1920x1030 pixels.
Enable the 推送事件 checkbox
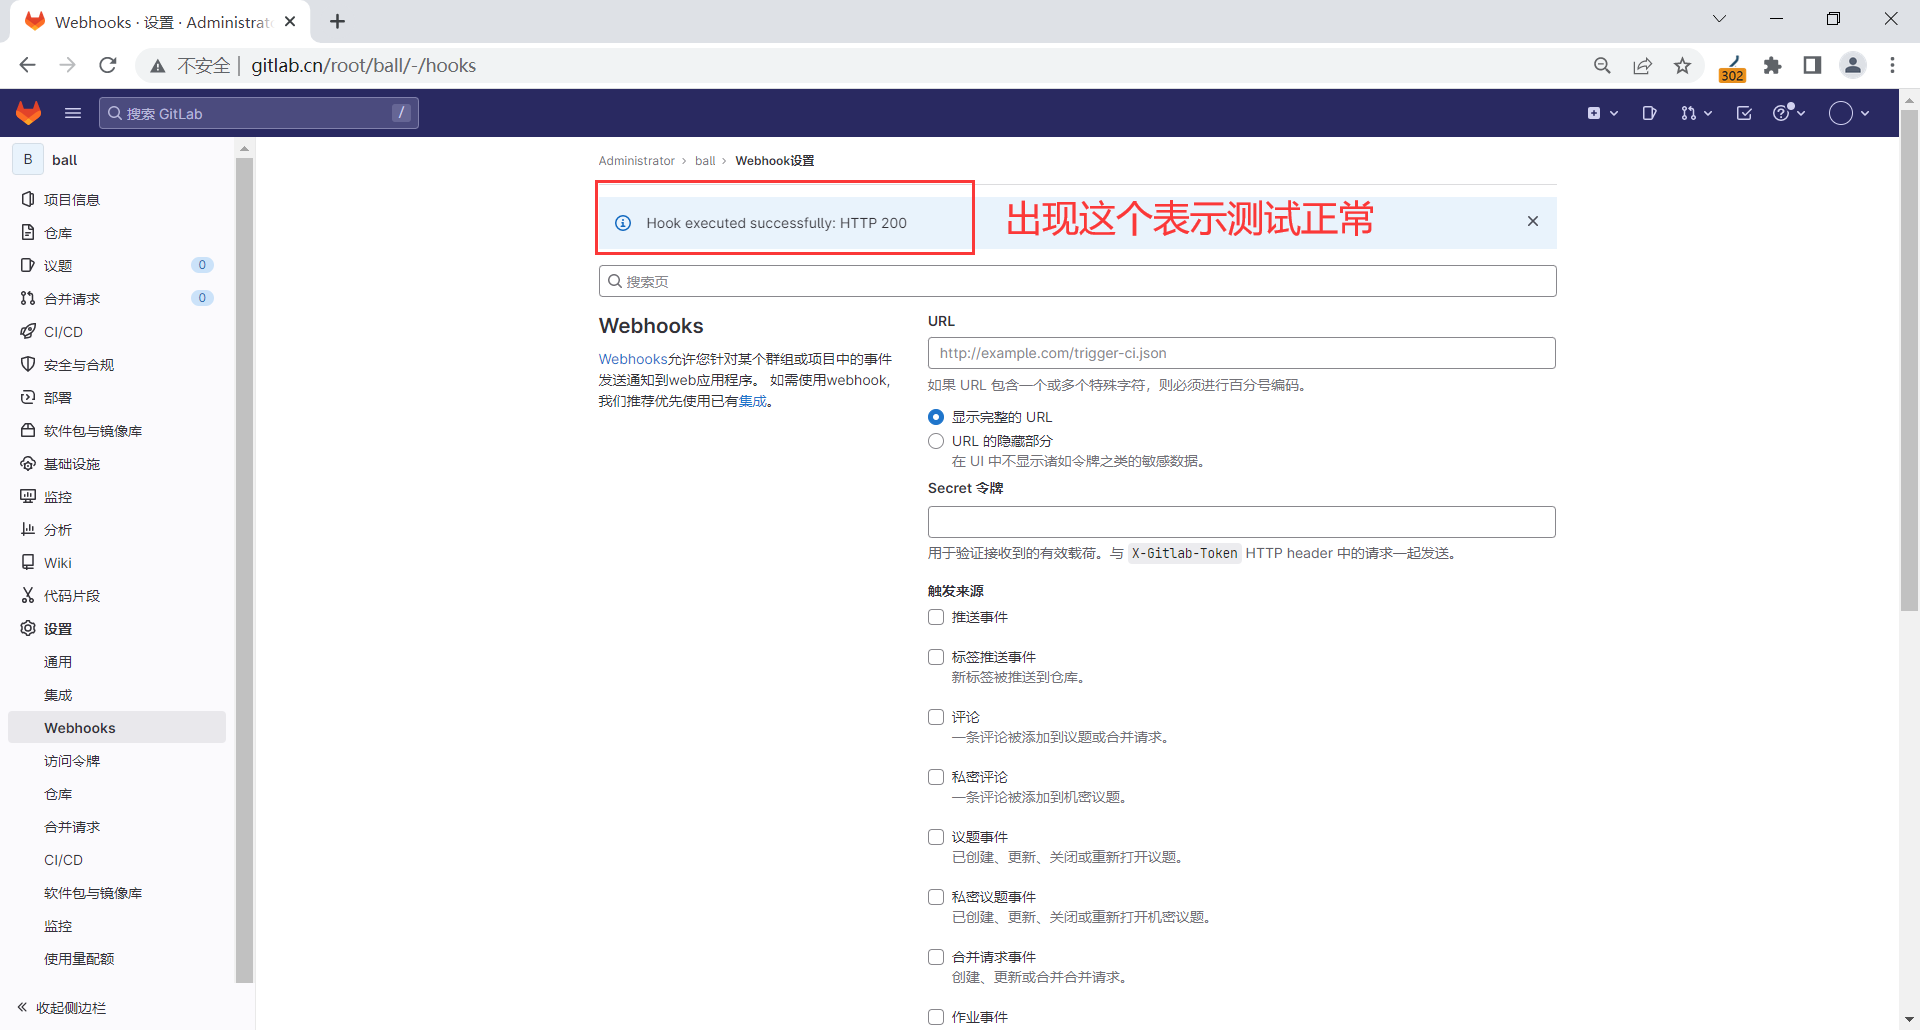936,617
